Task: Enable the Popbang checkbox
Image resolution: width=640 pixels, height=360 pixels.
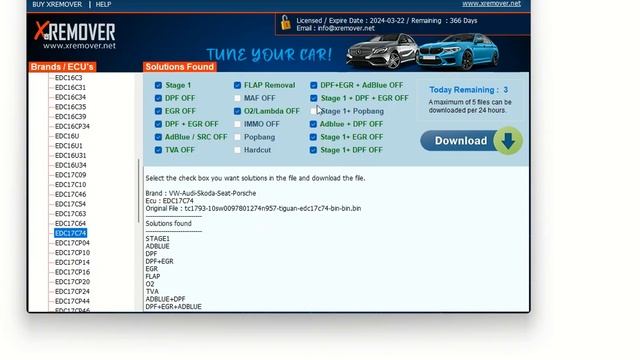Action: (237, 137)
